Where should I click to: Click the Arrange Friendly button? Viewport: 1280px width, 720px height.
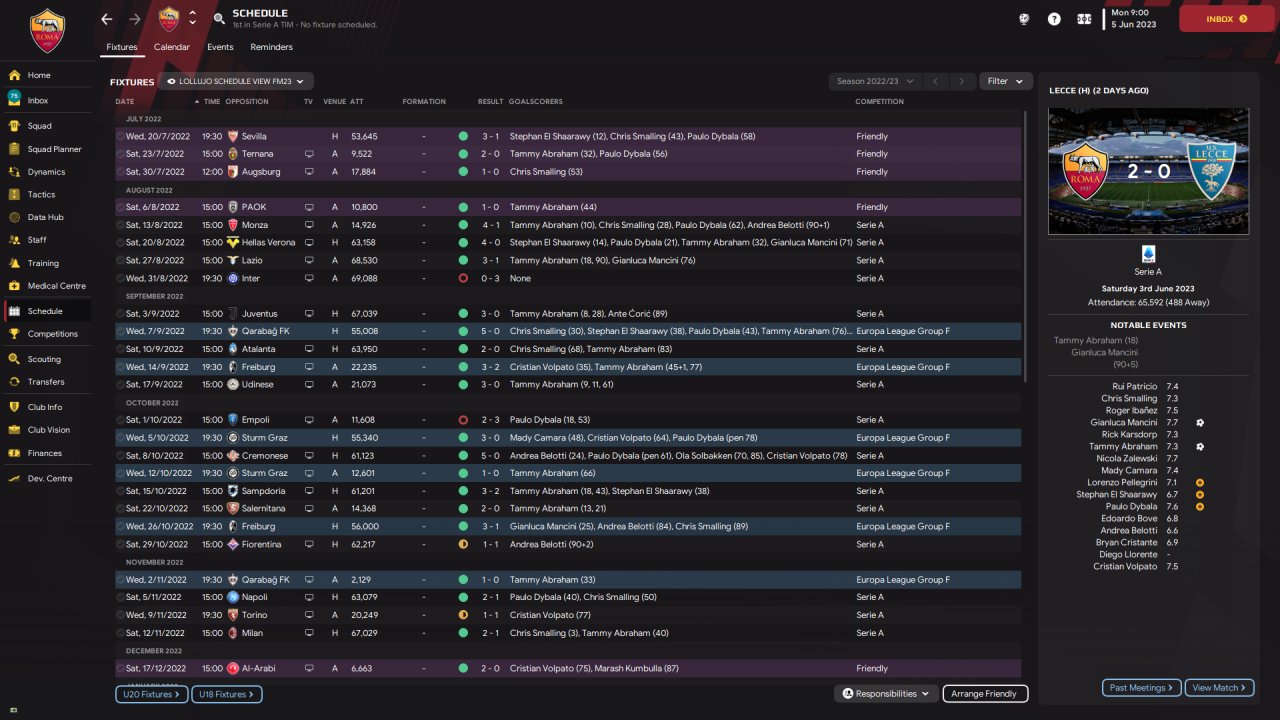click(x=984, y=693)
